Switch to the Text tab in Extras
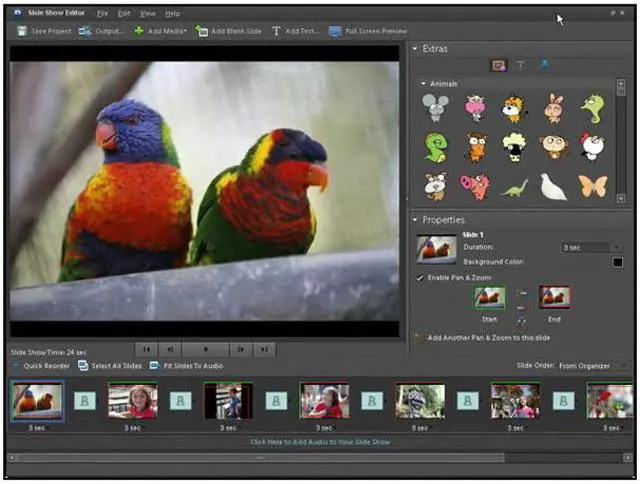This screenshot has height=484, width=640. pyautogui.click(x=521, y=65)
